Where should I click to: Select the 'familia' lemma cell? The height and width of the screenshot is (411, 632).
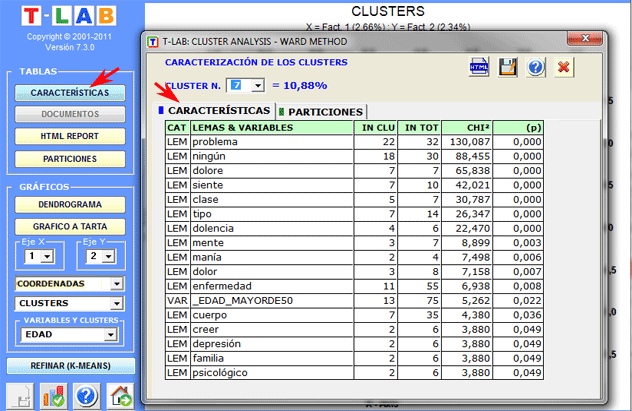(272, 358)
